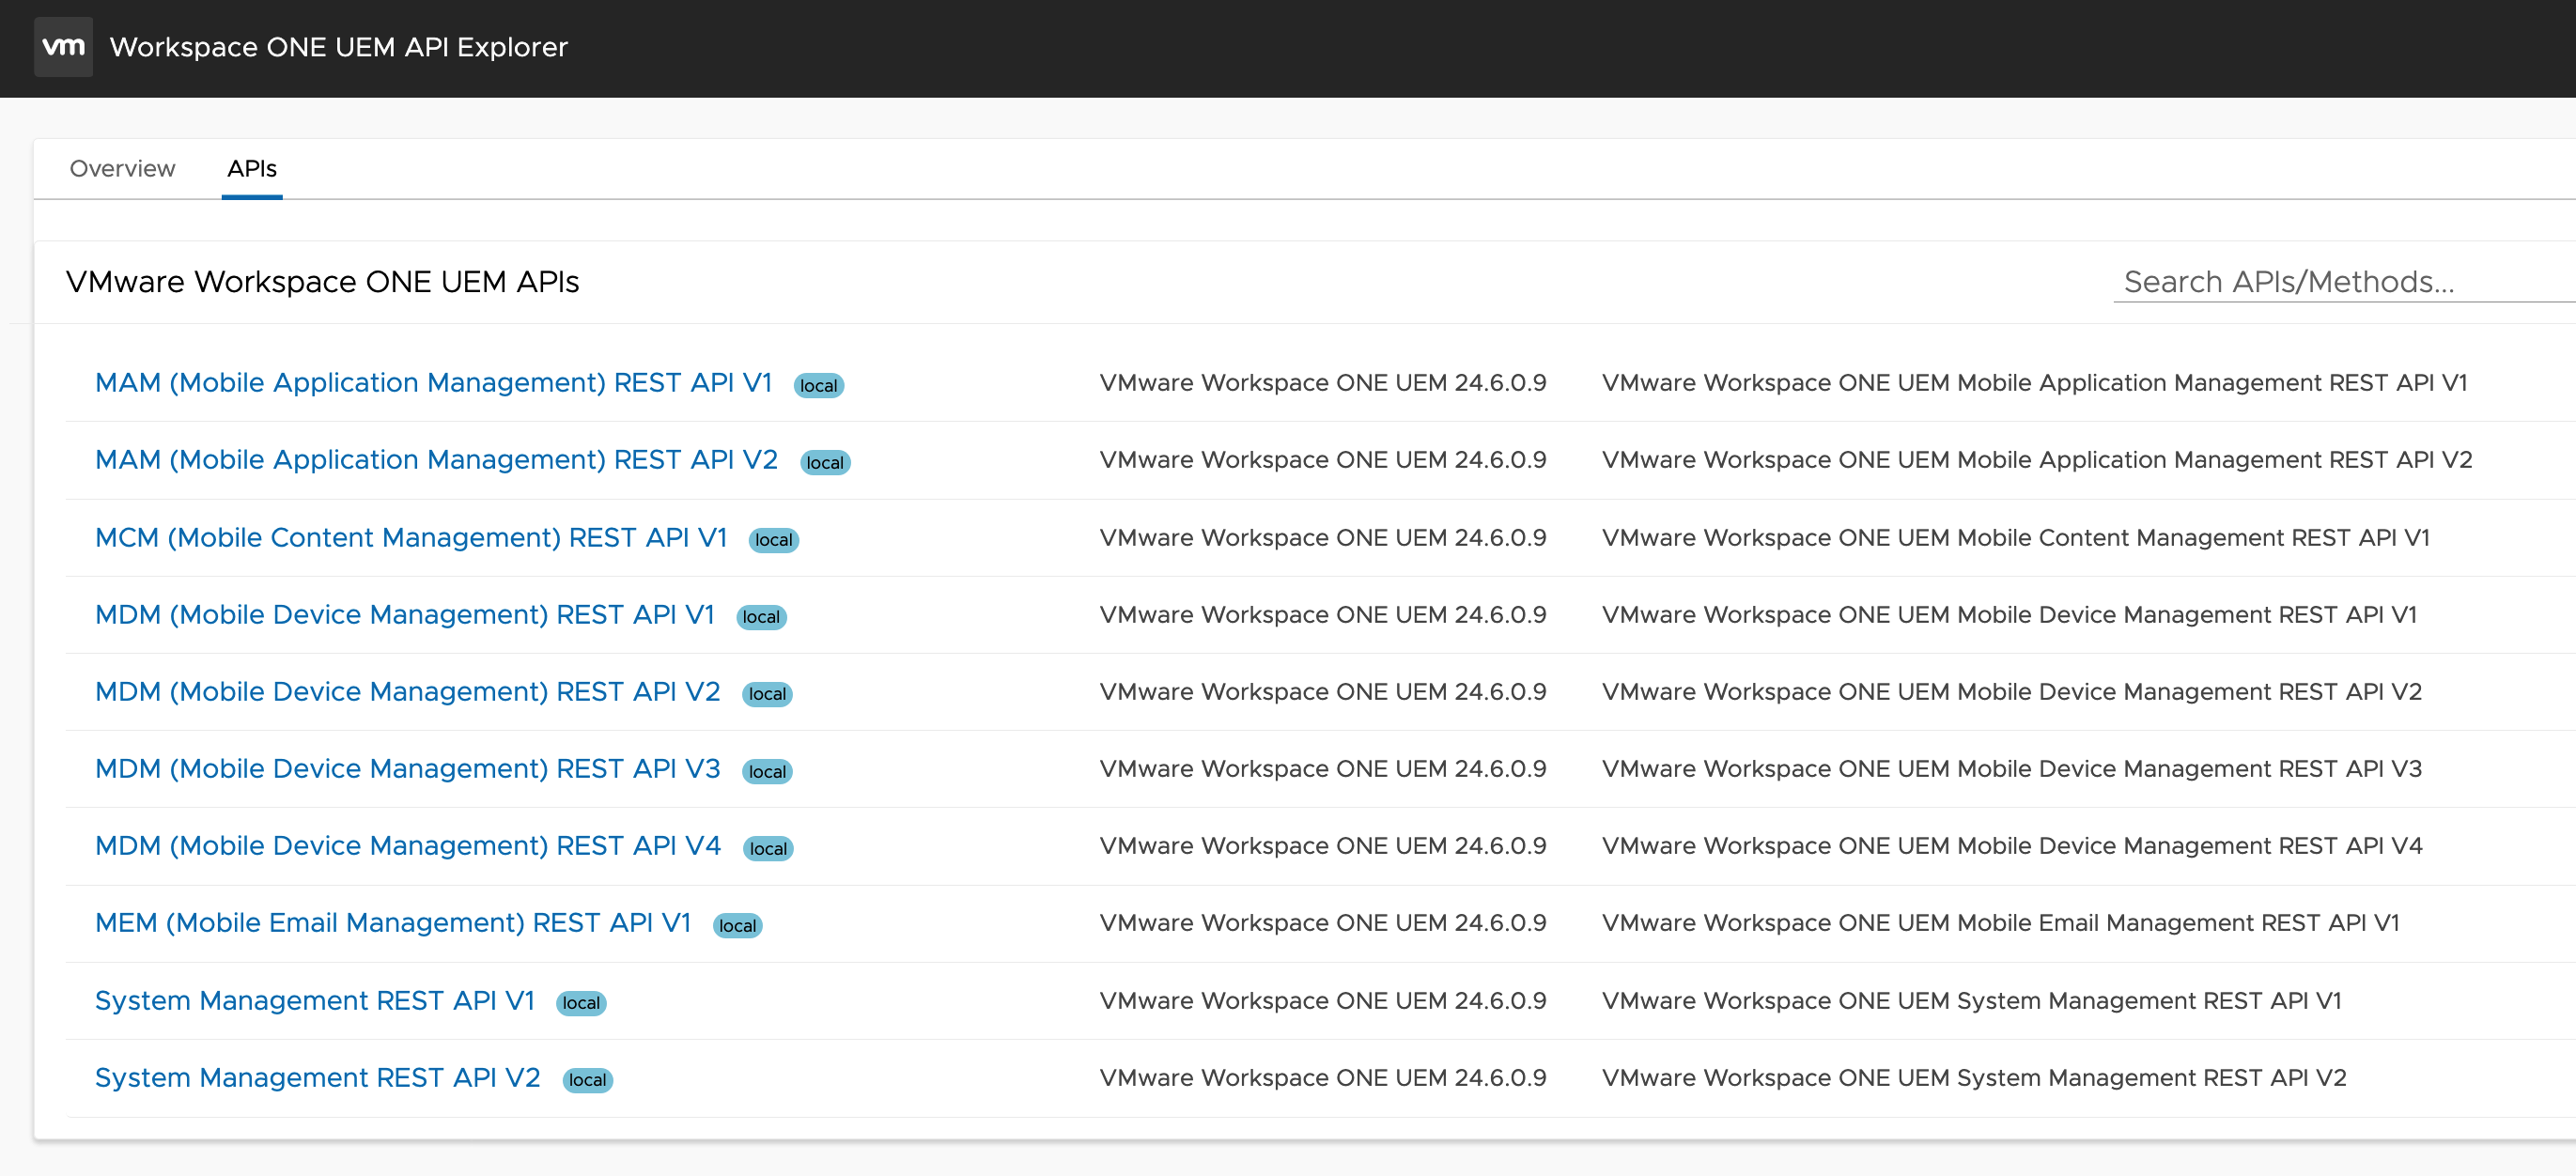The height and width of the screenshot is (1176, 2576).
Task: Click description 'Mobile Device Management REST API V2'
Action: click(x=2012, y=692)
